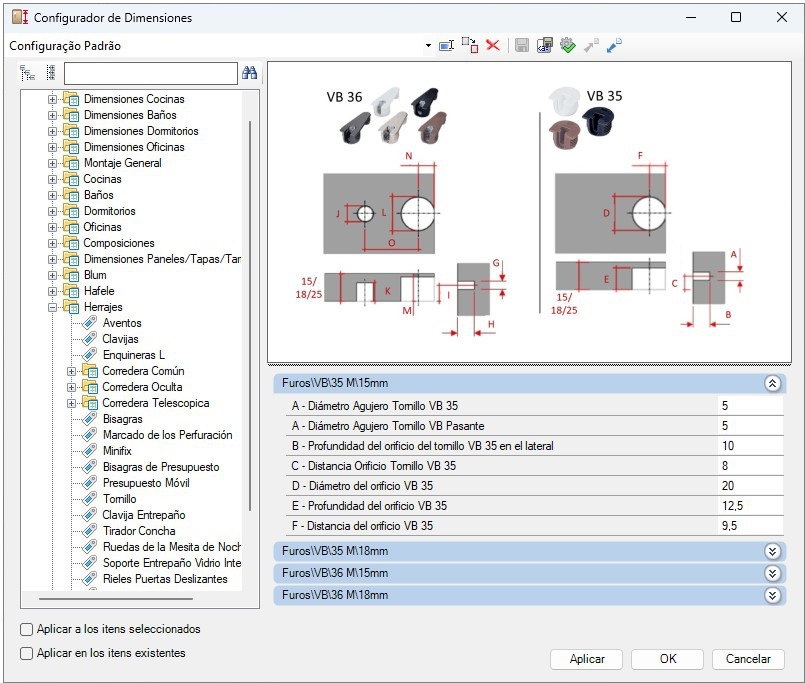This screenshot has height=683, width=805.
Task: Click the Cancelar button
Action: point(748,659)
